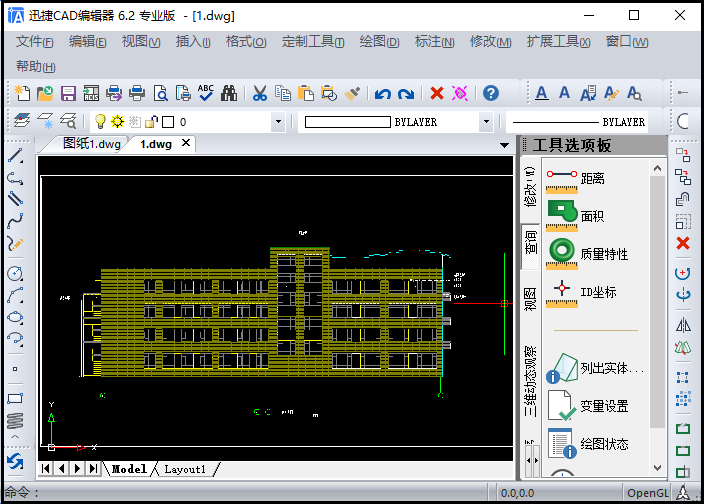The height and width of the screenshot is (504, 704).
Task: Click the ACIS import icon
Action: click(x=91, y=93)
